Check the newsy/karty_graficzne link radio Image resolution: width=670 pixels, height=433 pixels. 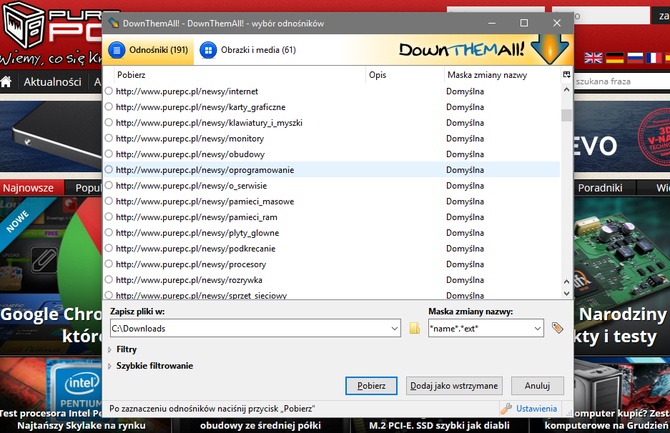(x=109, y=106)
